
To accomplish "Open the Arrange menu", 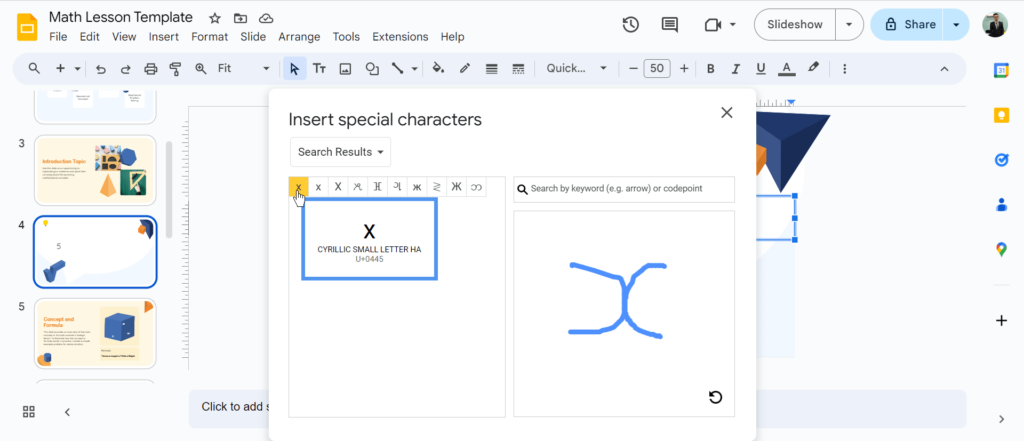I will [300, 37].
